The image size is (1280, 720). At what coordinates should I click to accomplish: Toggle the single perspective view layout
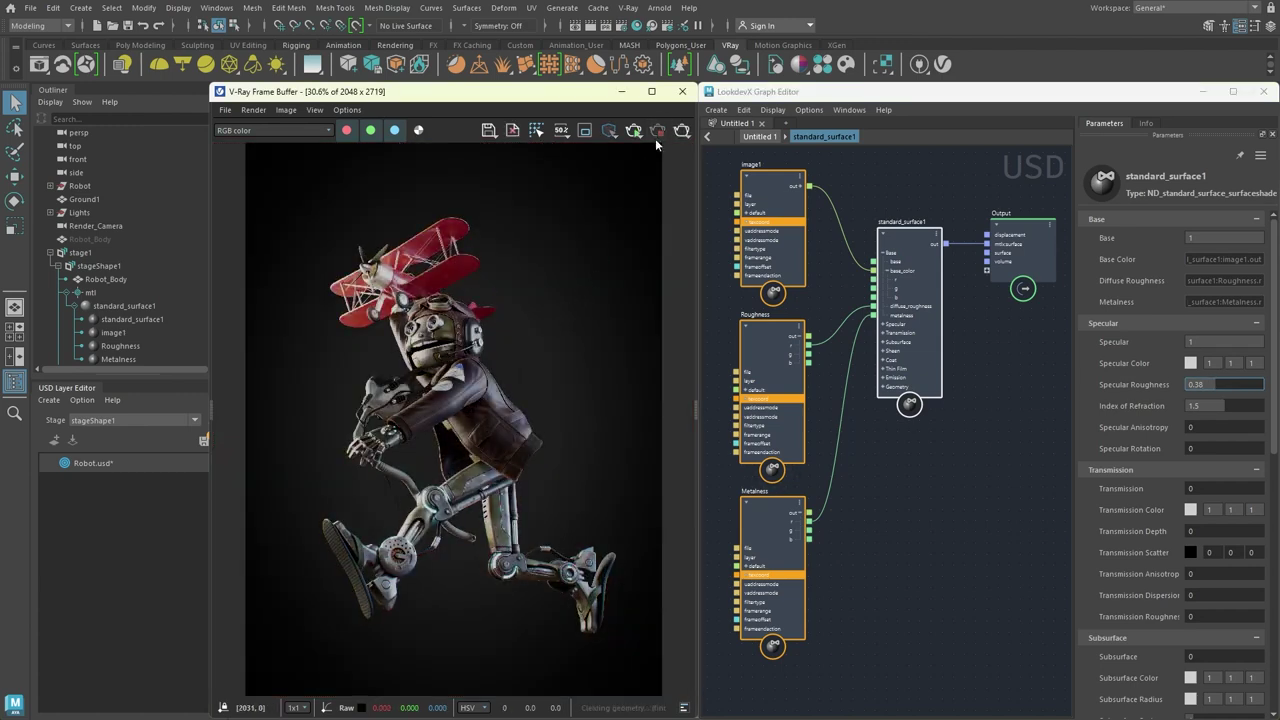15,308
